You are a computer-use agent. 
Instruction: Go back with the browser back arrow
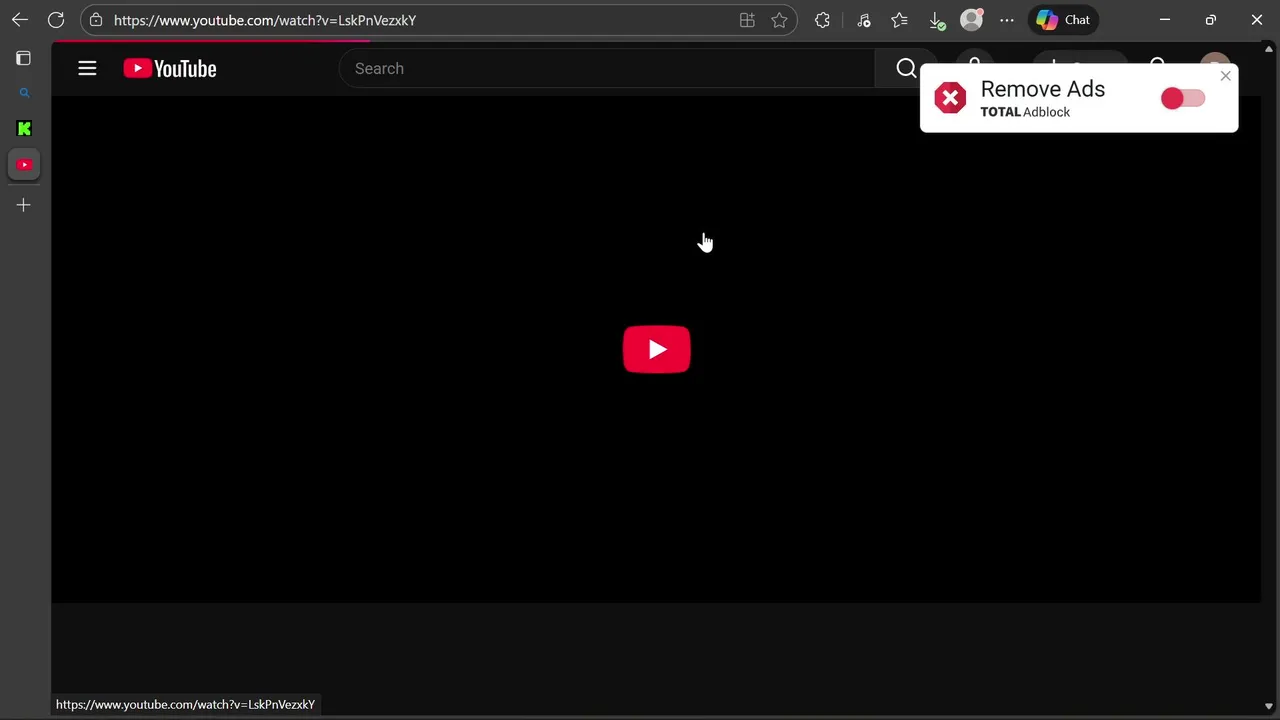[20, 20]
